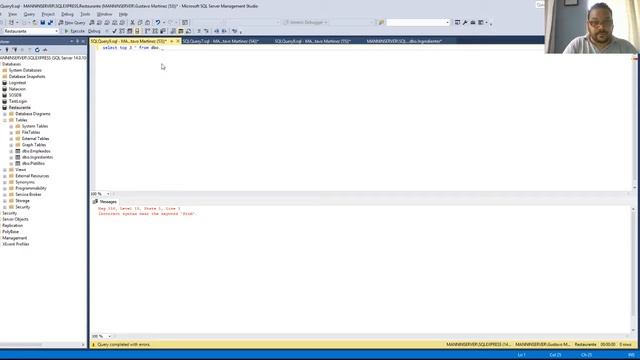
Task: Open the editor zoom 100% dropdown
Action: (x=108, y=194)
